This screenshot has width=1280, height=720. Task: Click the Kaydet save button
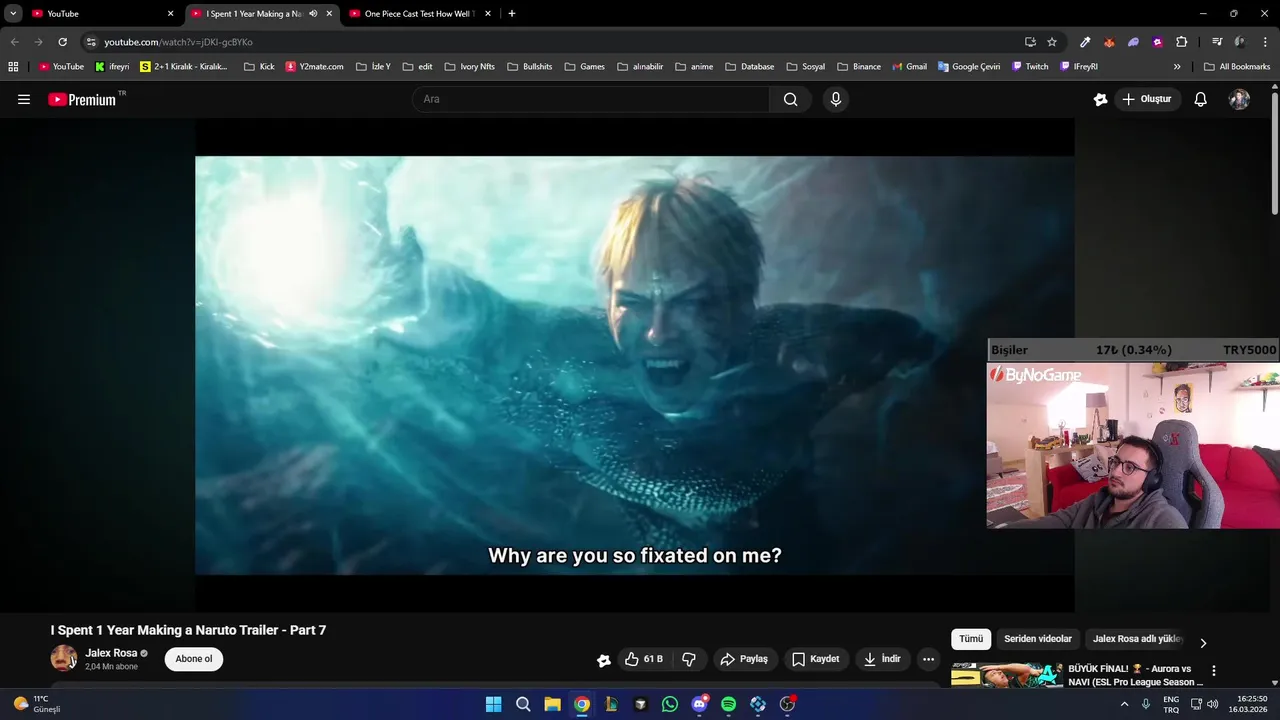point(816,659)
